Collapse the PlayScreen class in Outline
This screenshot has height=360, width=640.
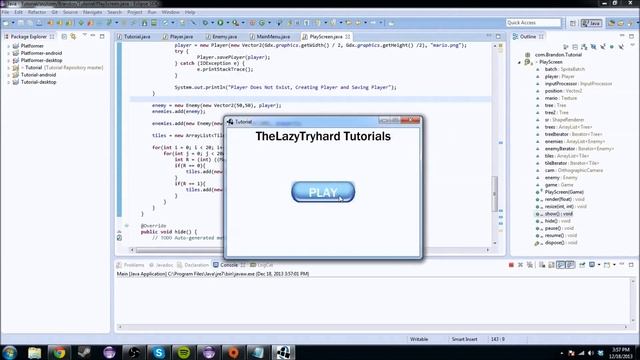[x=519, y=62]
